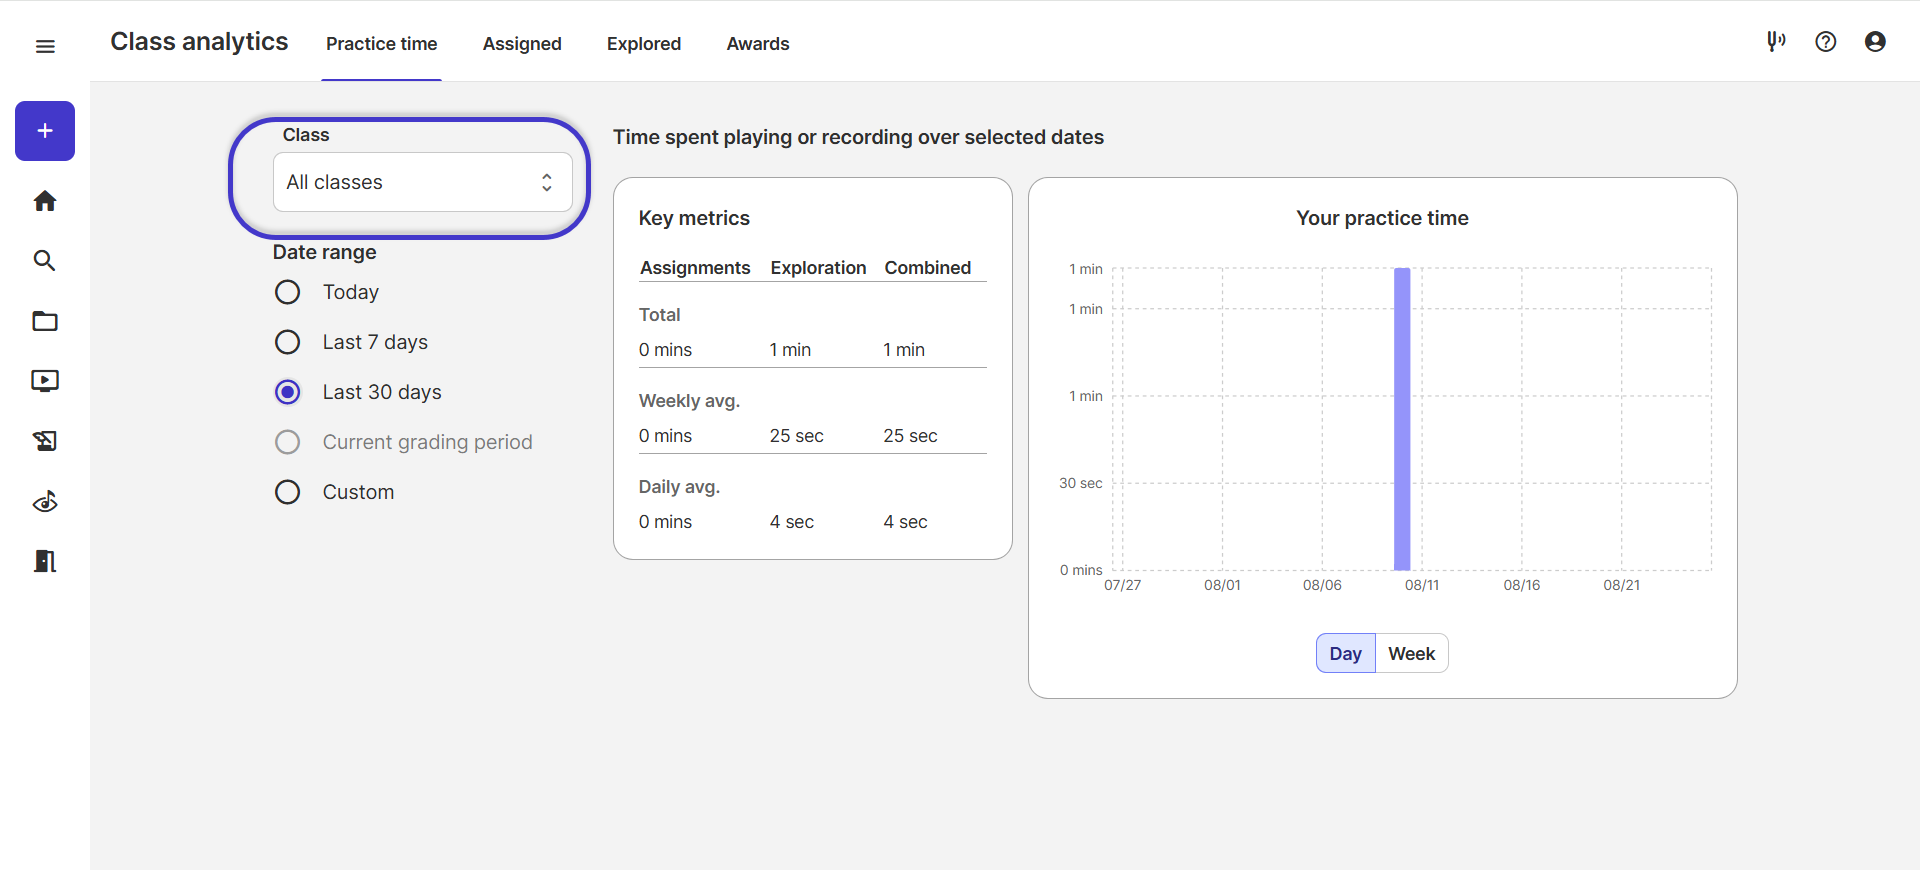
Task: Open the hamburger navigation menu
Action: 45,46
